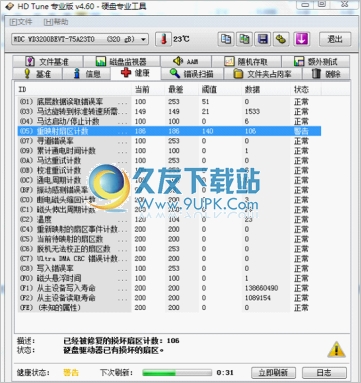
Task: Select row (FE) (未知的属性)
Action: click(x=169, y=308)
